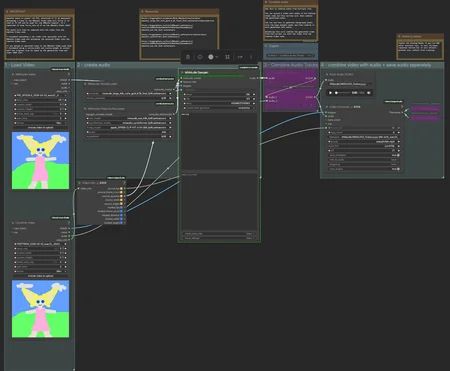The width and height of the screenshot is (450, 371).
Task: Expand the color chevron beside the color circle
Action: coord(217,57)
